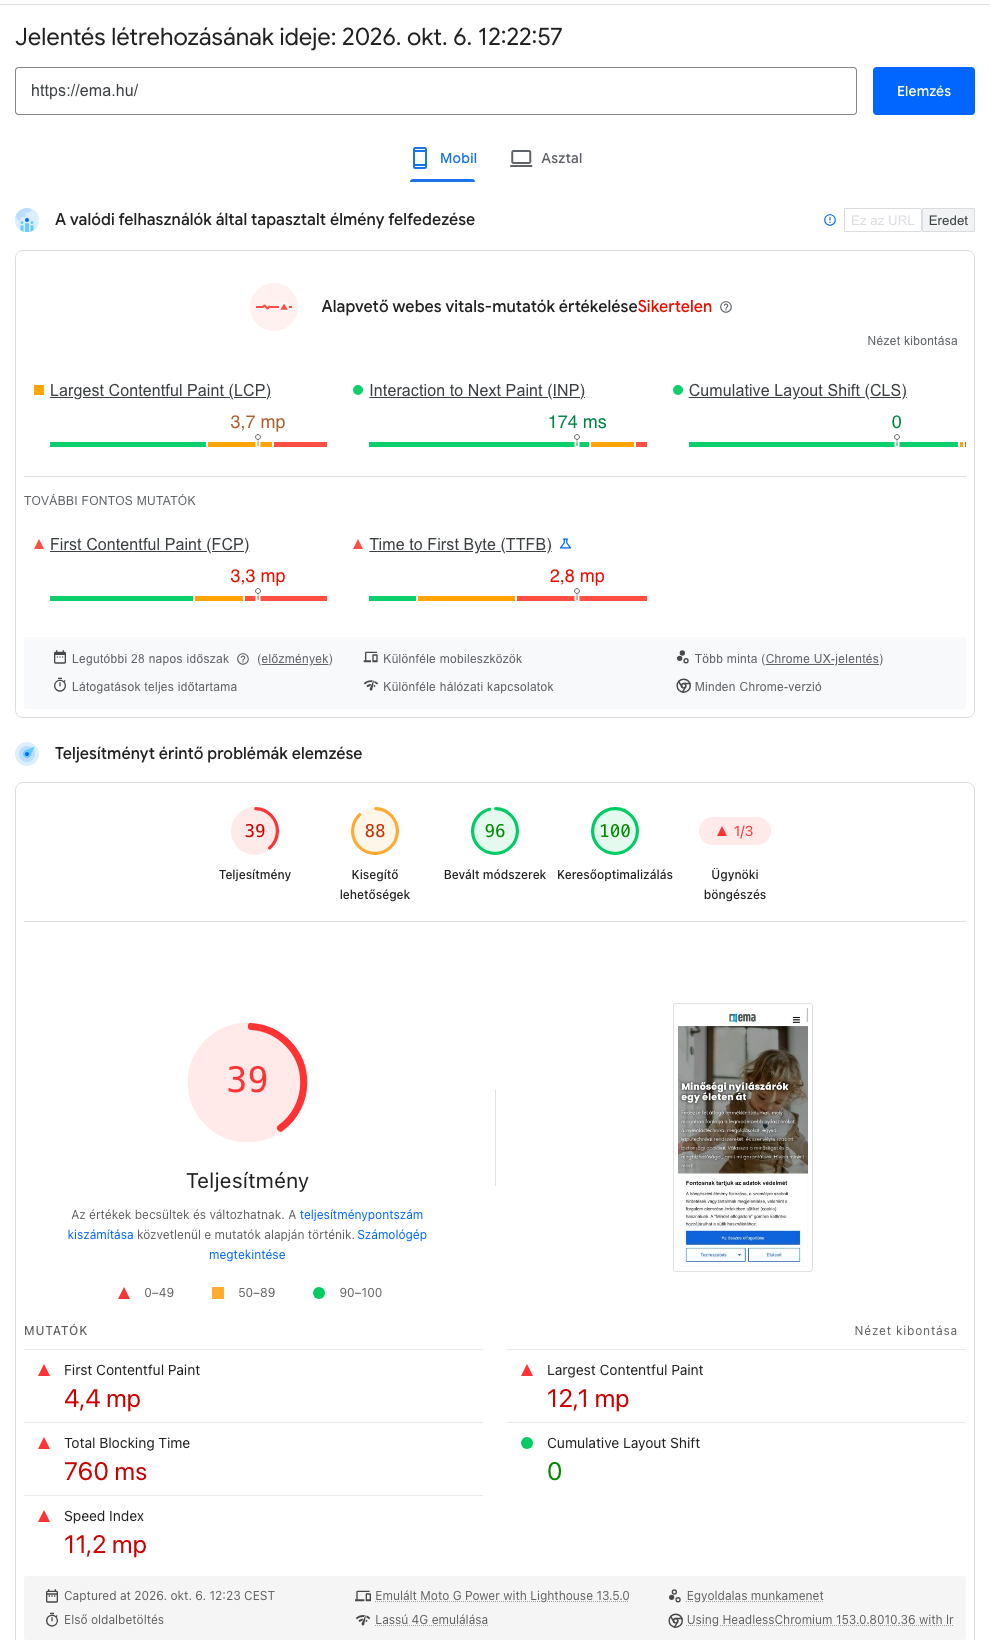Open the Chrome UX-jelentés link
Image resolution: width=990 pixels, height=1640 pixels.
(x=822, y=659)
